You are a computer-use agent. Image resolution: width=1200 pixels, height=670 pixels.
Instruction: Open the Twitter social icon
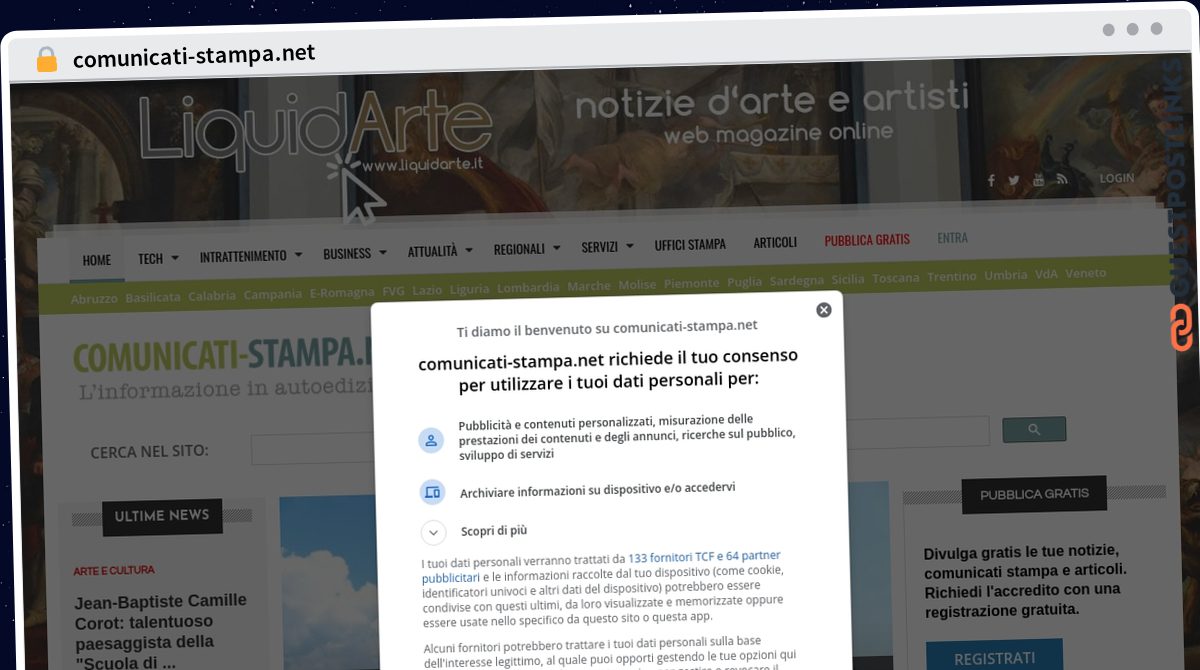1014,181
